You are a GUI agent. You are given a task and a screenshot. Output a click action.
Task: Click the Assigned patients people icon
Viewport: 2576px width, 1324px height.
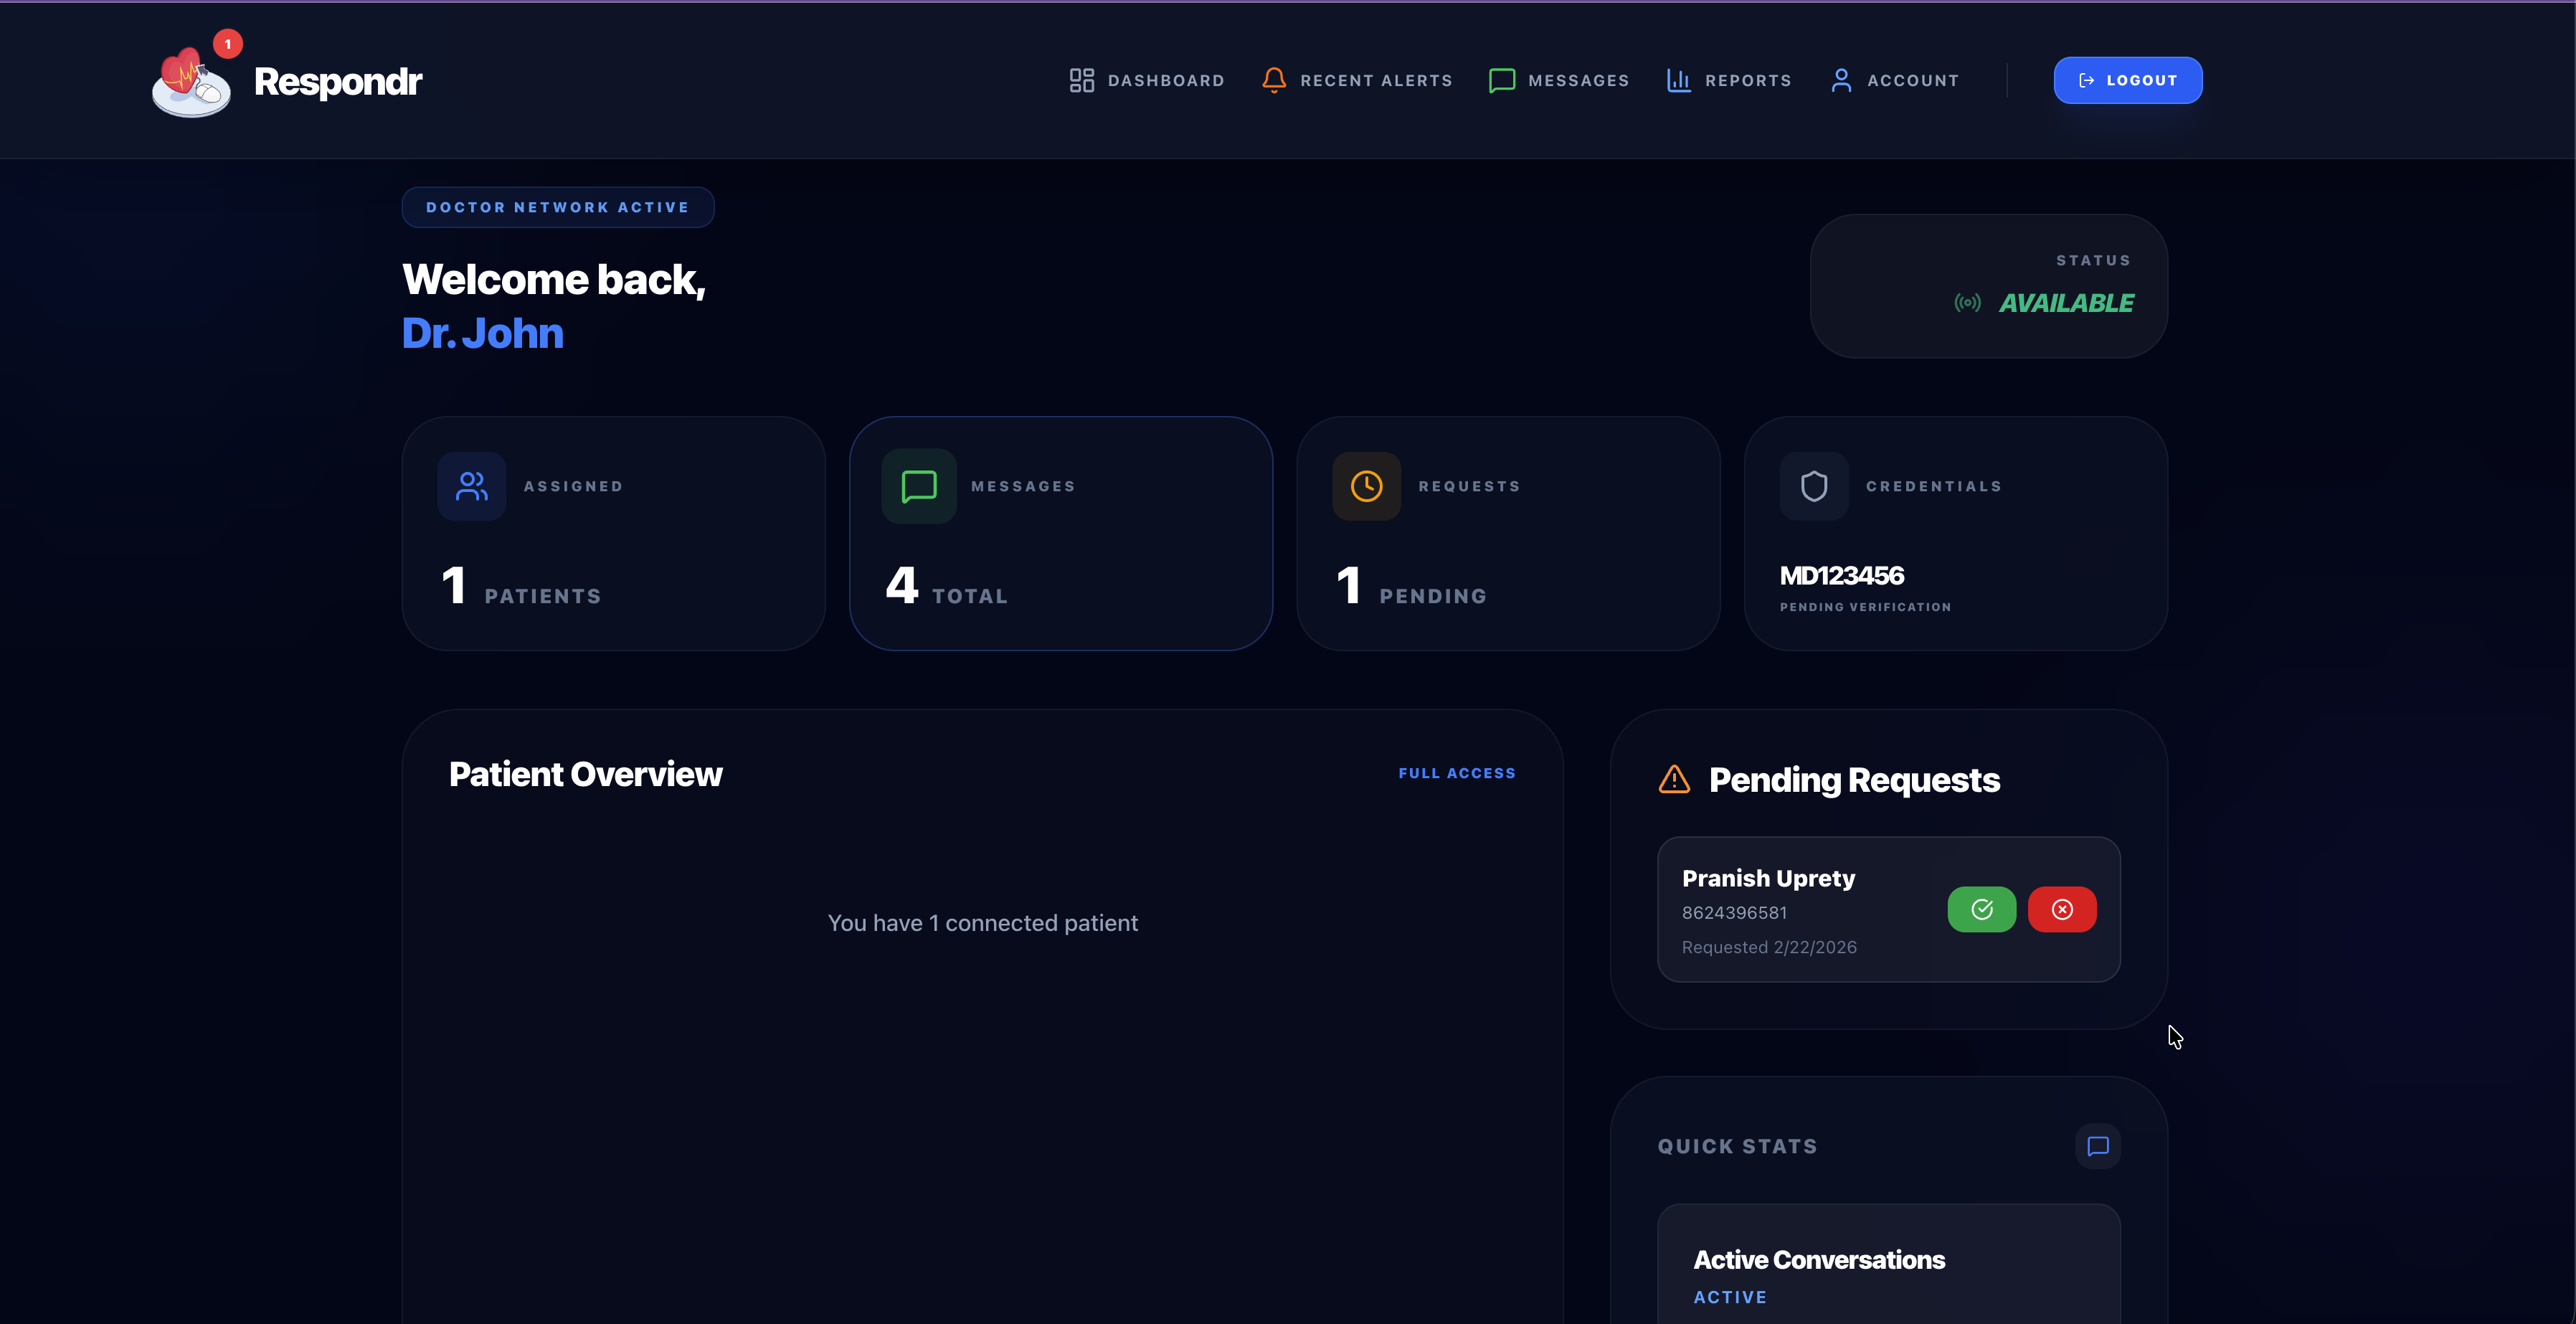click(x=471, y=486)
